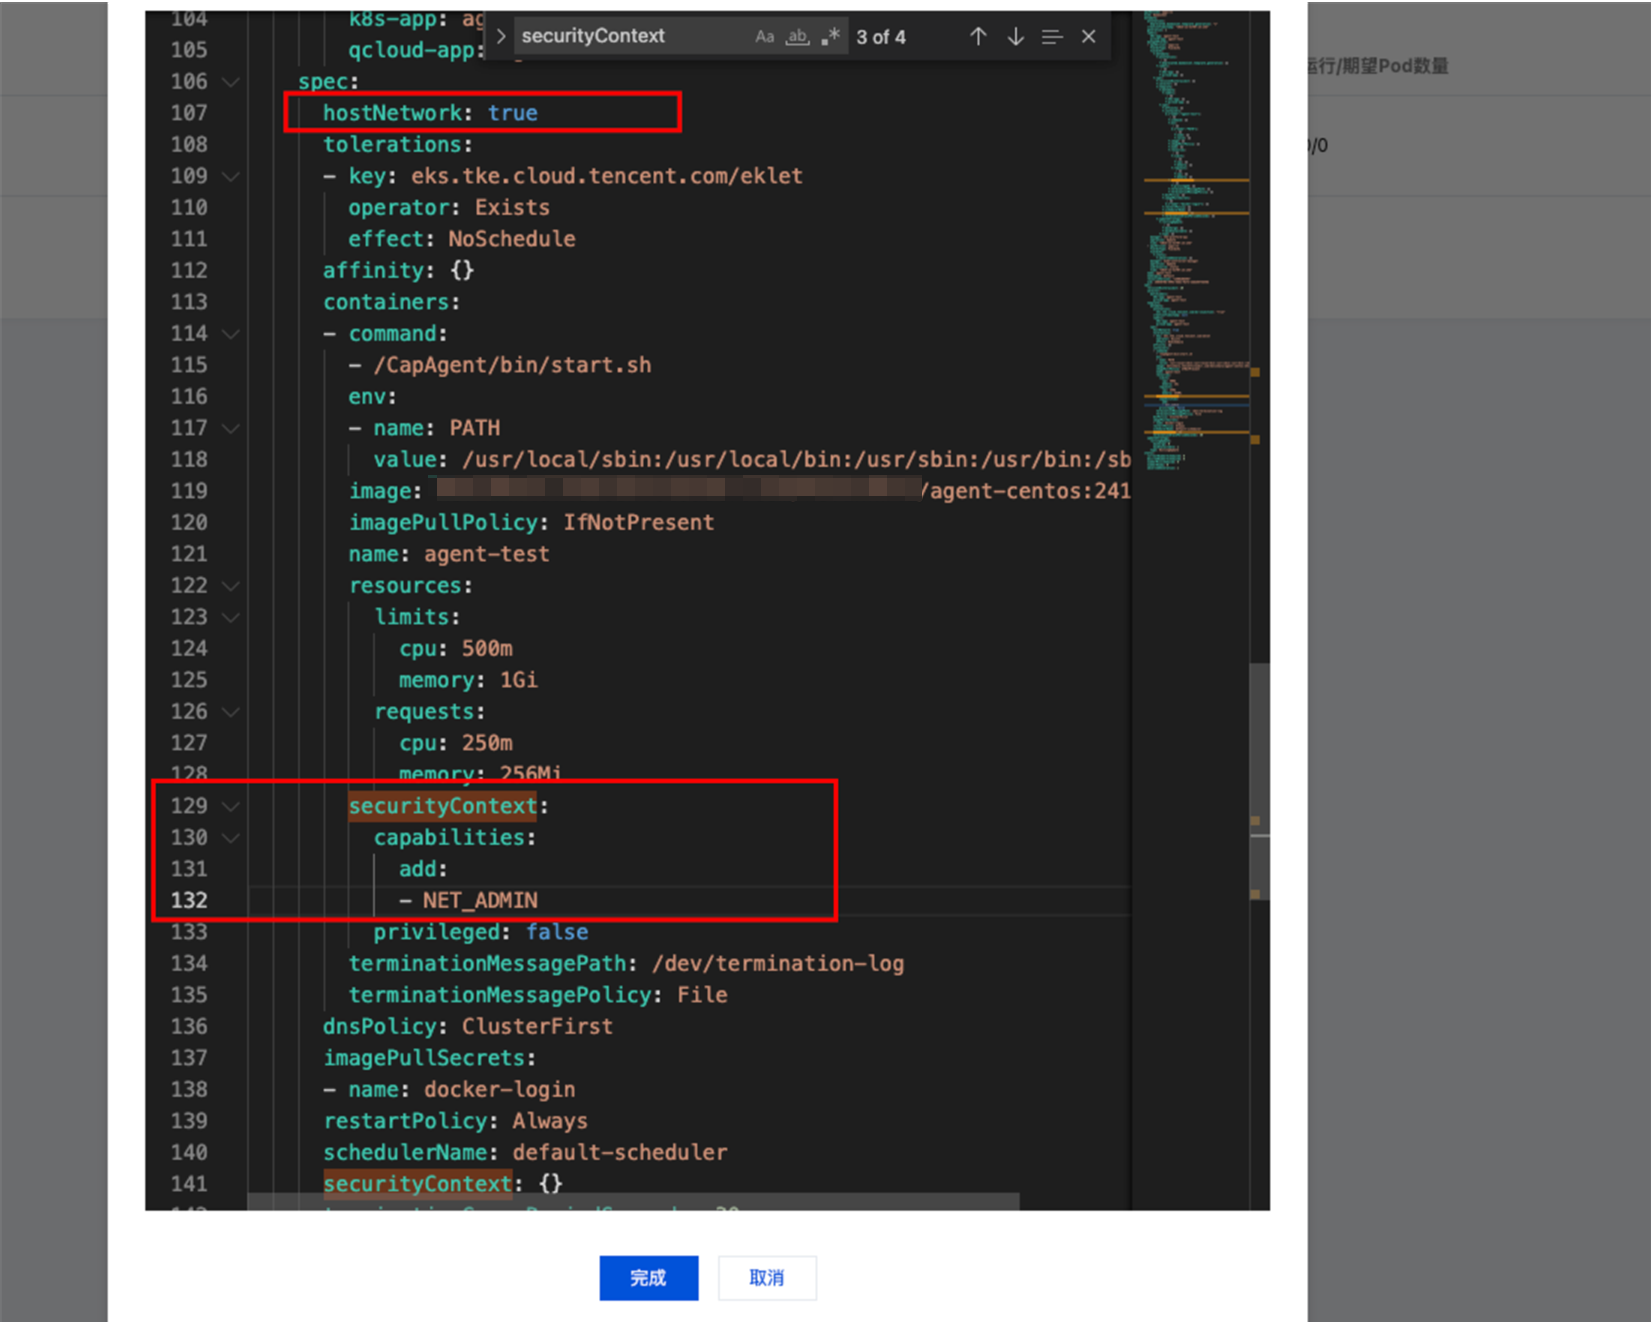The width and height of the screenshot is (1651, 1322).
Task: Expand replace row in find widget
Action: 501,37
